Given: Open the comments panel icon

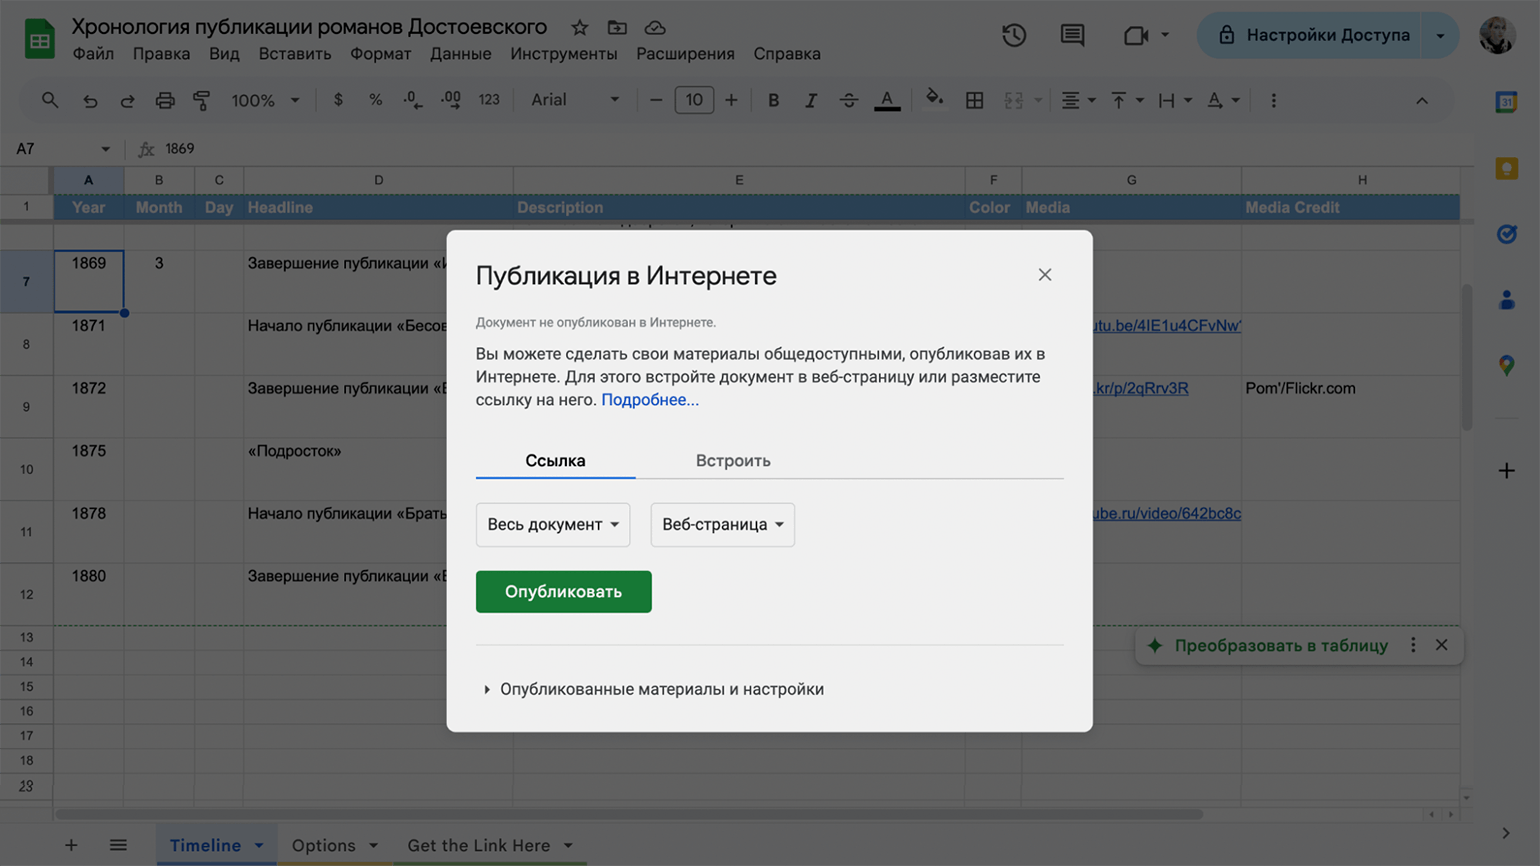Looking at the screenshot, I should pos(1072,35).
